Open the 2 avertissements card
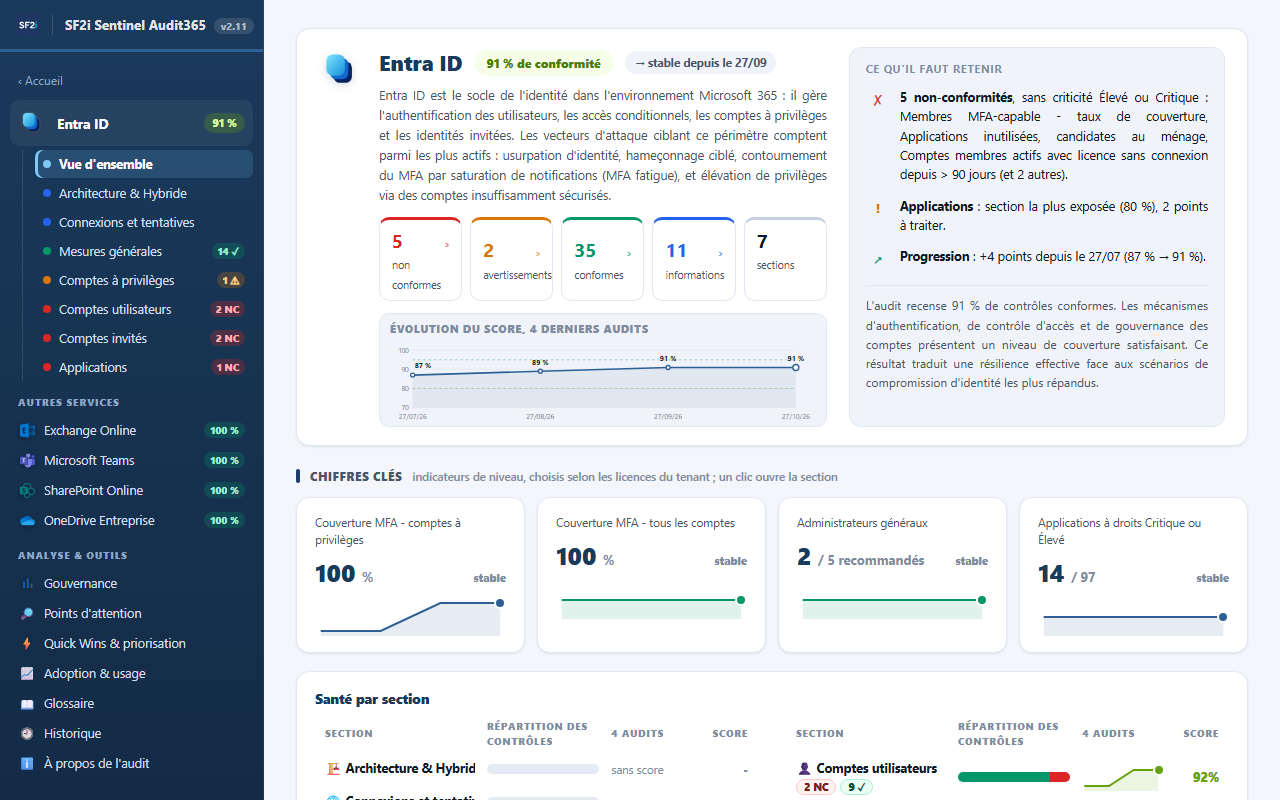This screenshot has width=1280, height=800. coord(511,259)
